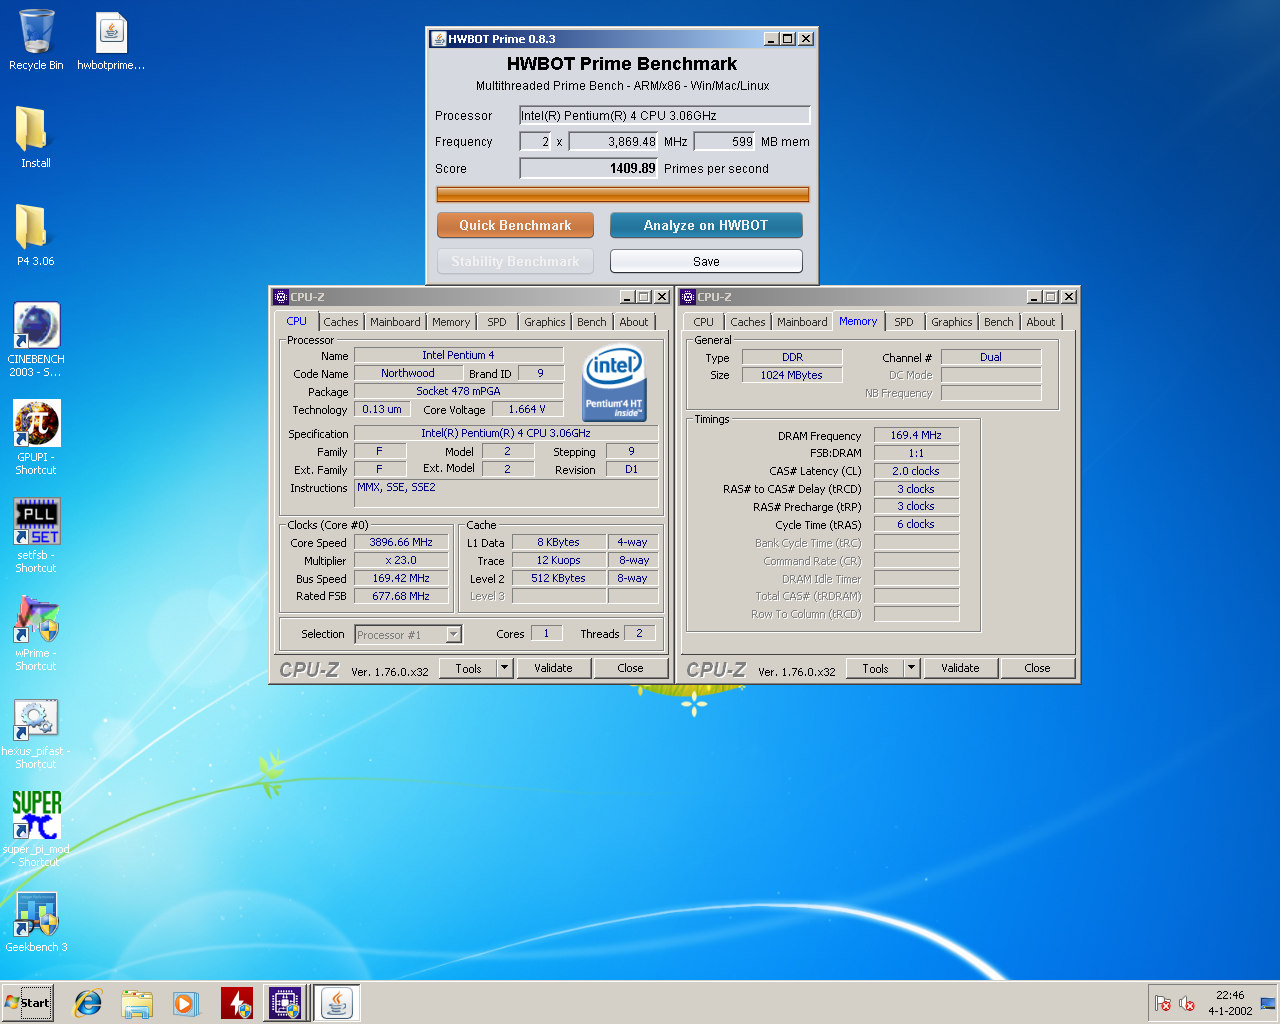The height and width of the screenshot is (1024, 1280).
Task: Open SPD tab in right CPU-Z window
Action: [x=904, y=322]
